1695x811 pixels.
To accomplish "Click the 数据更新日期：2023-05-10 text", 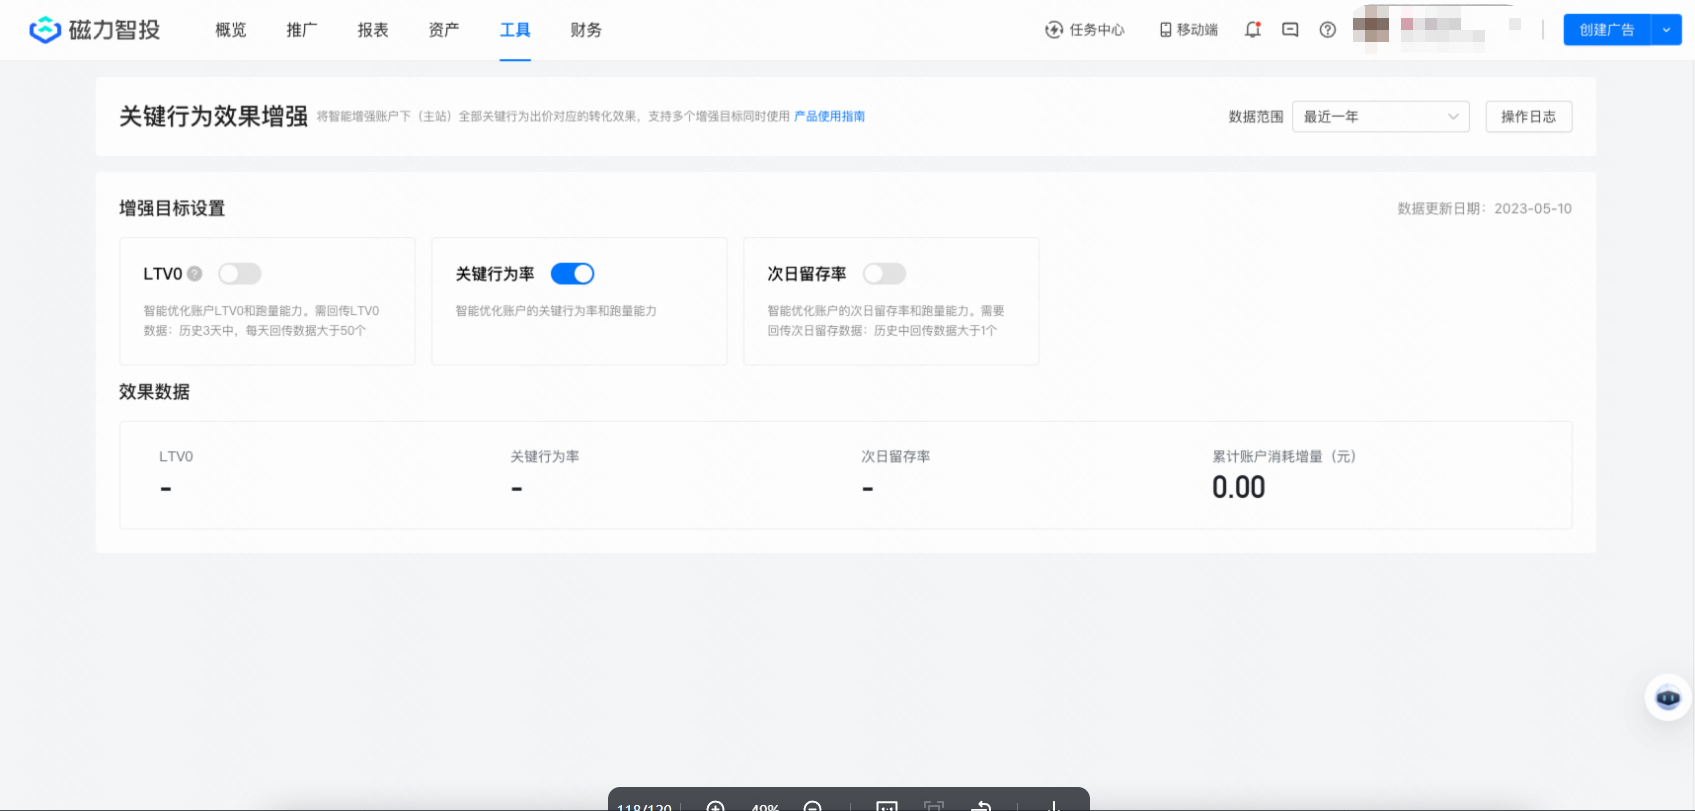I will [1484, 209].
